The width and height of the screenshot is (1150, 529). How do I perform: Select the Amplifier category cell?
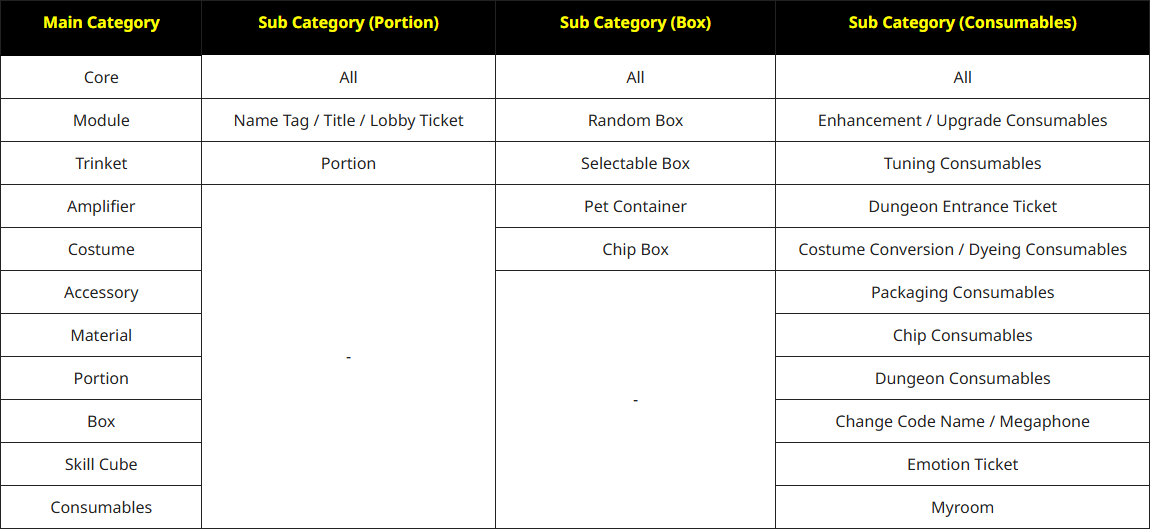(101, 206)
